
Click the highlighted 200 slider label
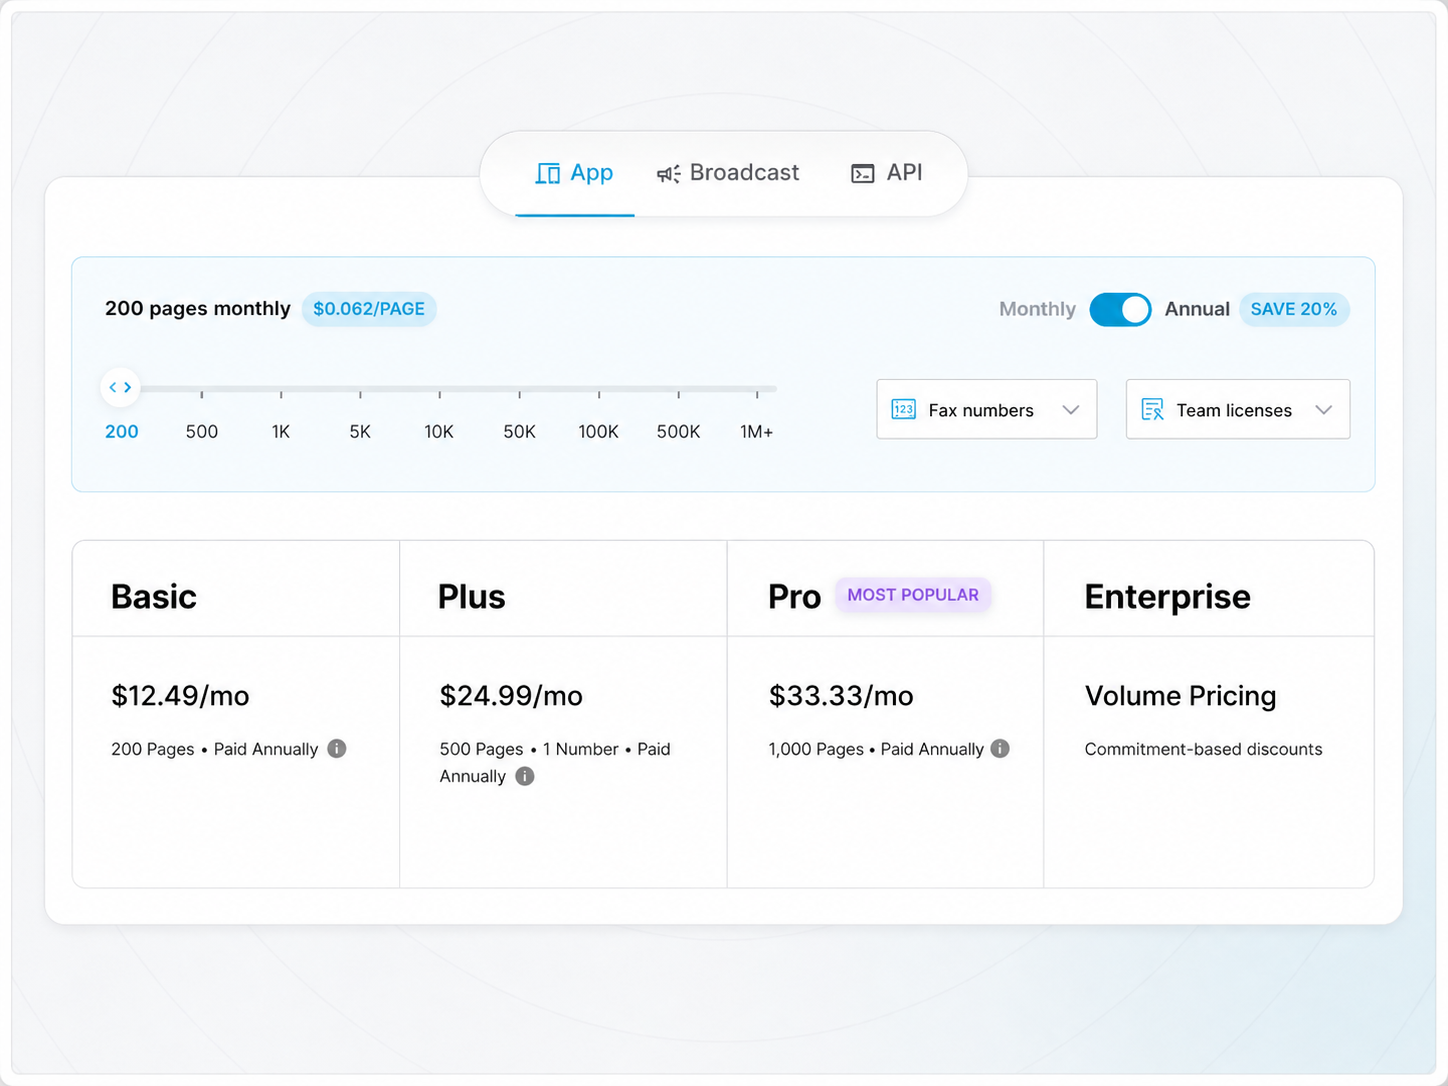pos(122,431)
